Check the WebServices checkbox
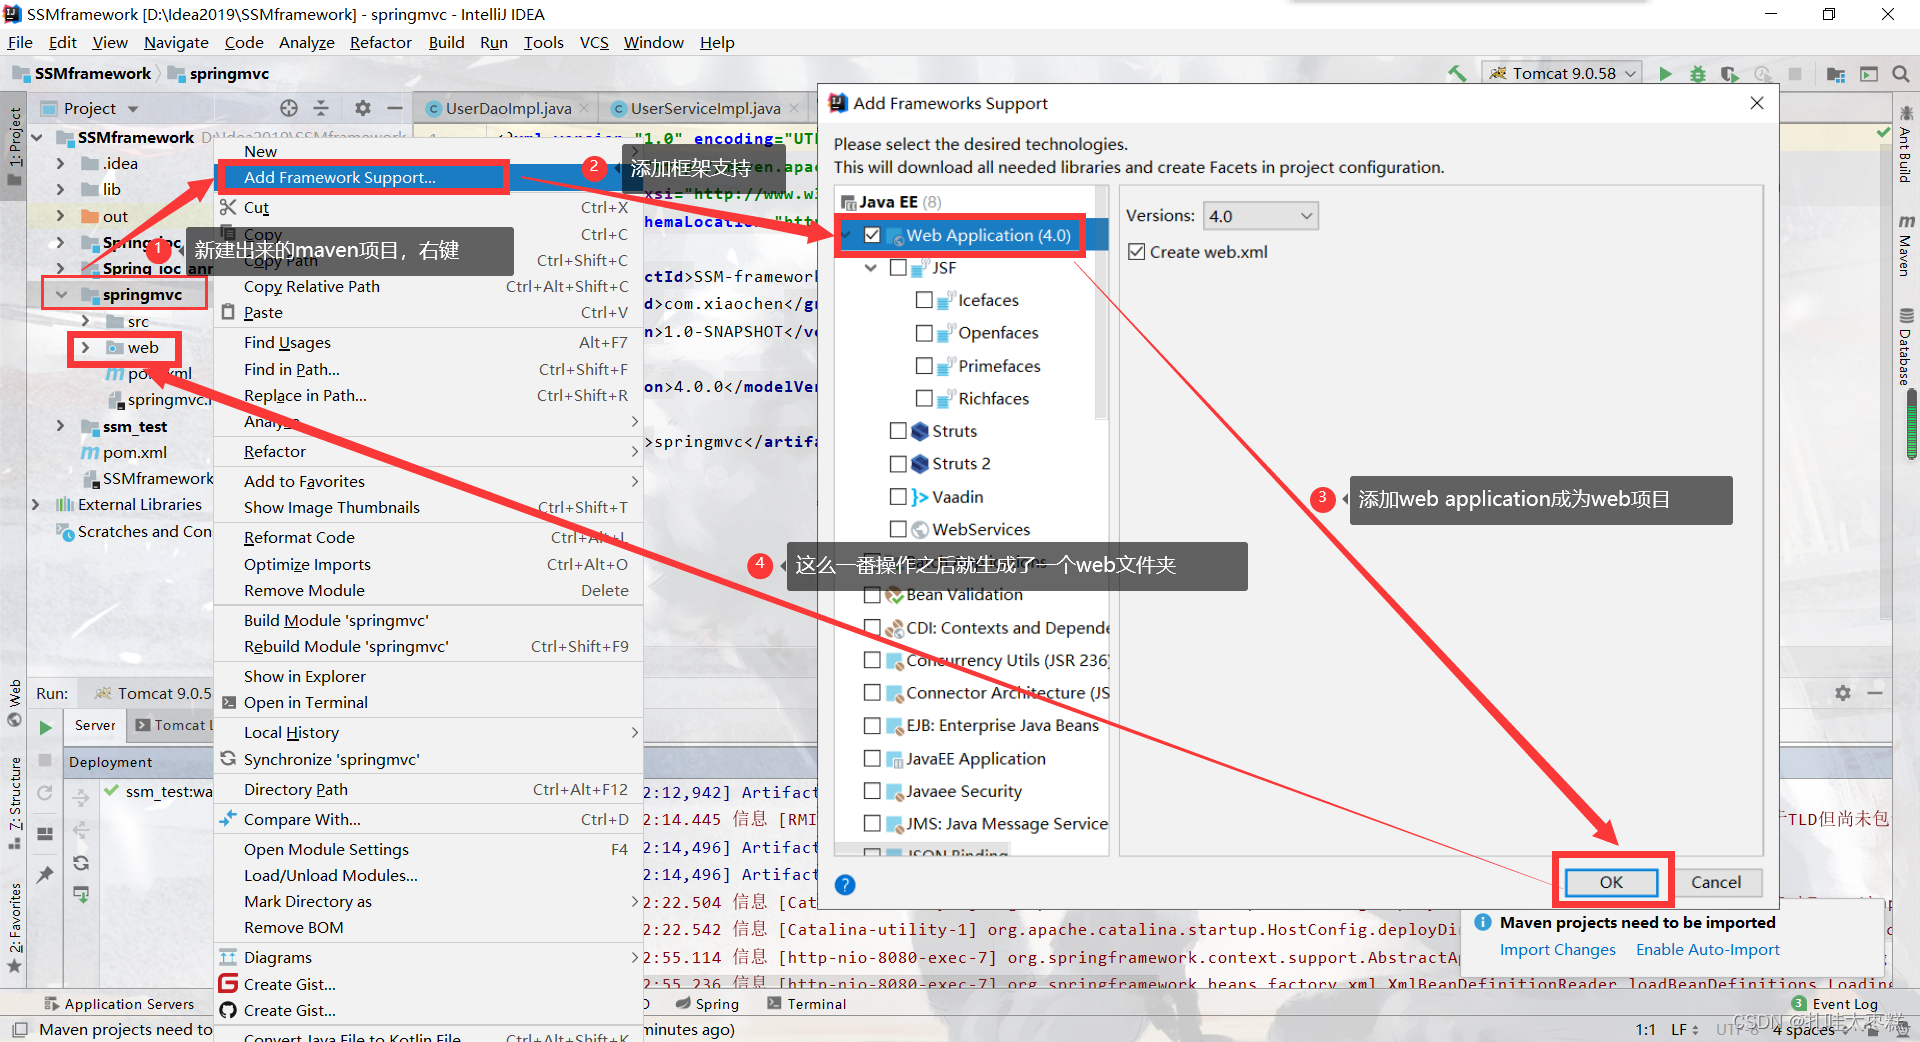 pyautogui.click(x=898, y=529)
